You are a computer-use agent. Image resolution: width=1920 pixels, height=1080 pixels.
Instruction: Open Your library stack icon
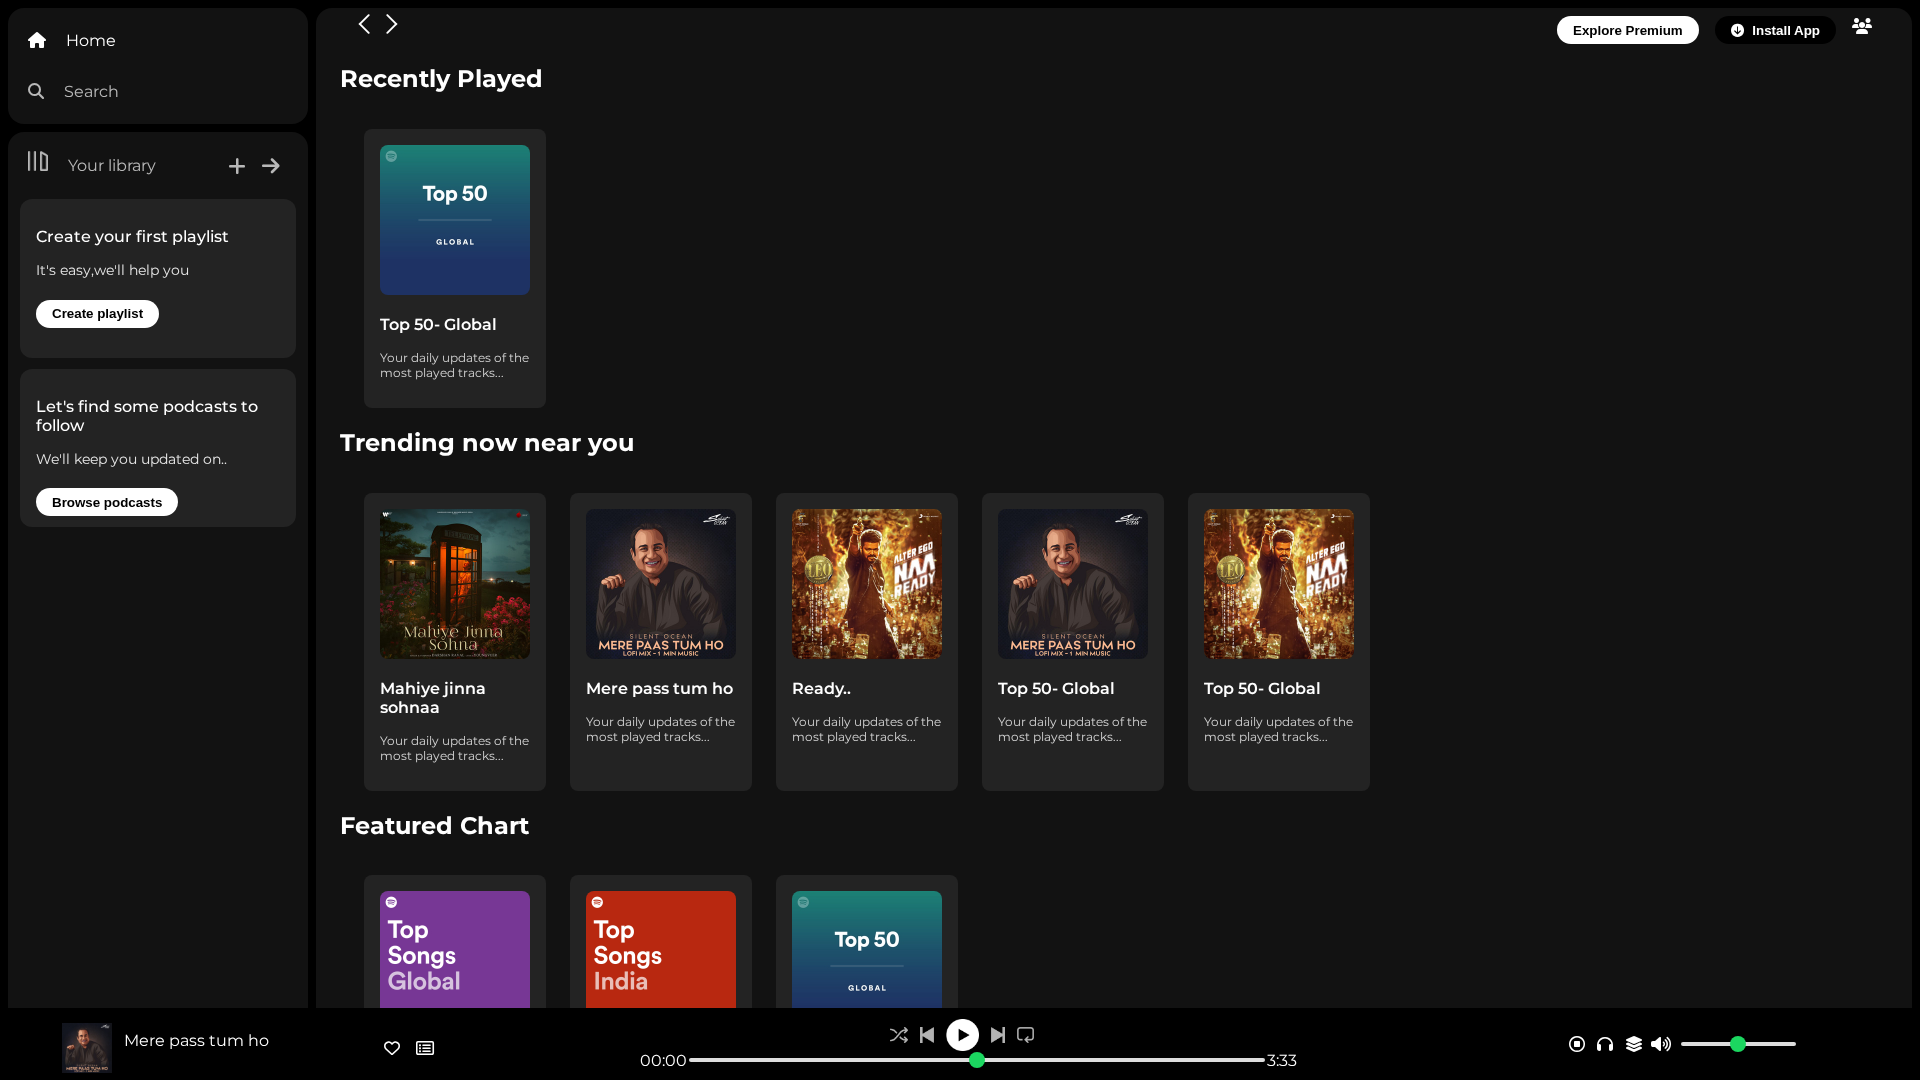click(x=38, y=161)
